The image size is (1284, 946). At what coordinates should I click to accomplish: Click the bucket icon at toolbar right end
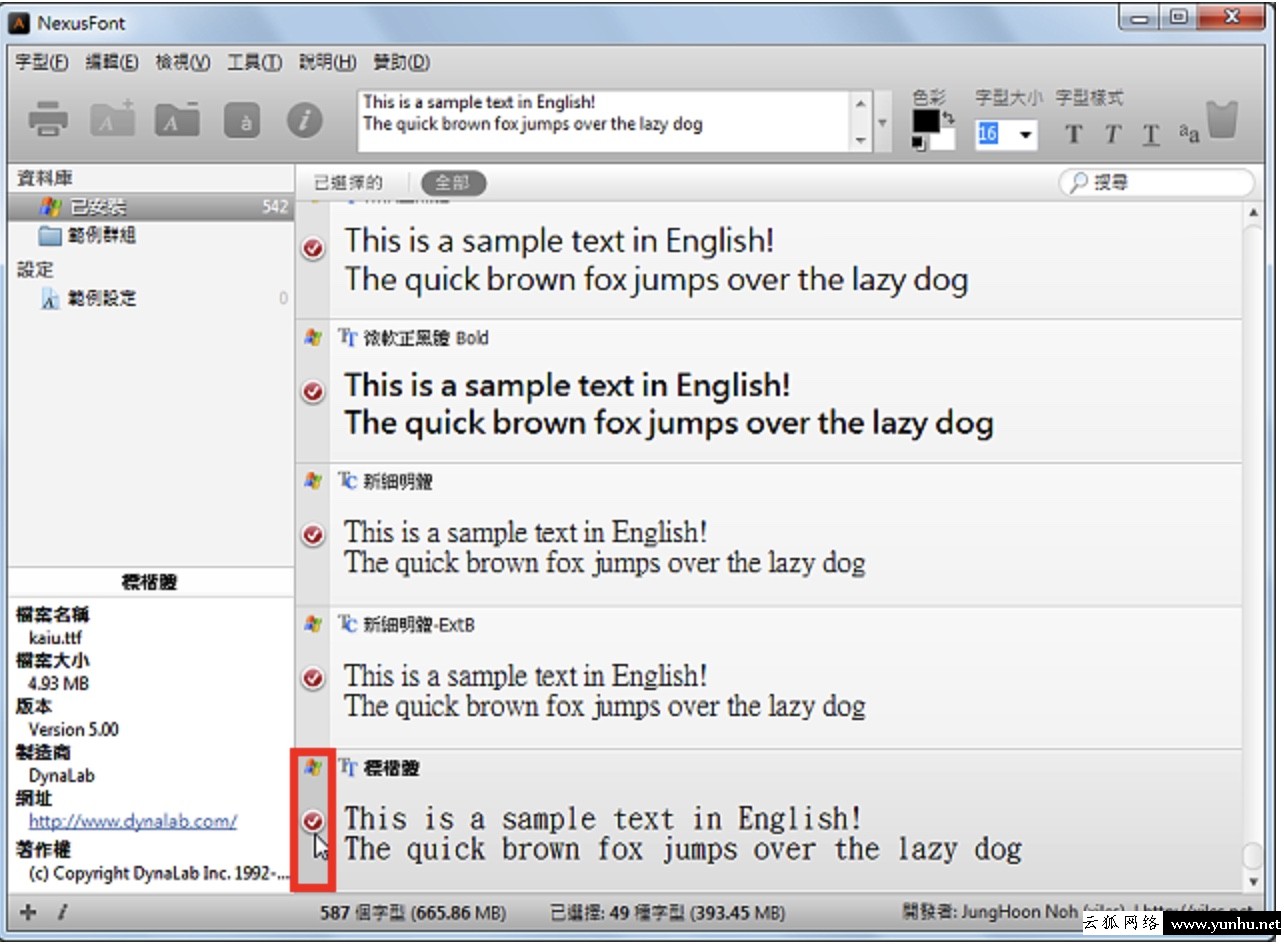pyautogui.click(x=1223, y=119)
